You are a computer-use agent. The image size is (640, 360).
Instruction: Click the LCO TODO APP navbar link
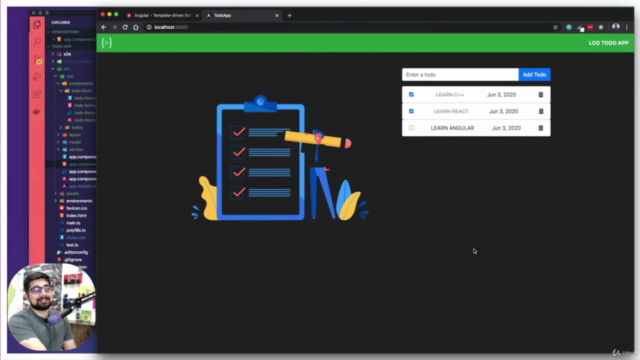tap(608, 43)
